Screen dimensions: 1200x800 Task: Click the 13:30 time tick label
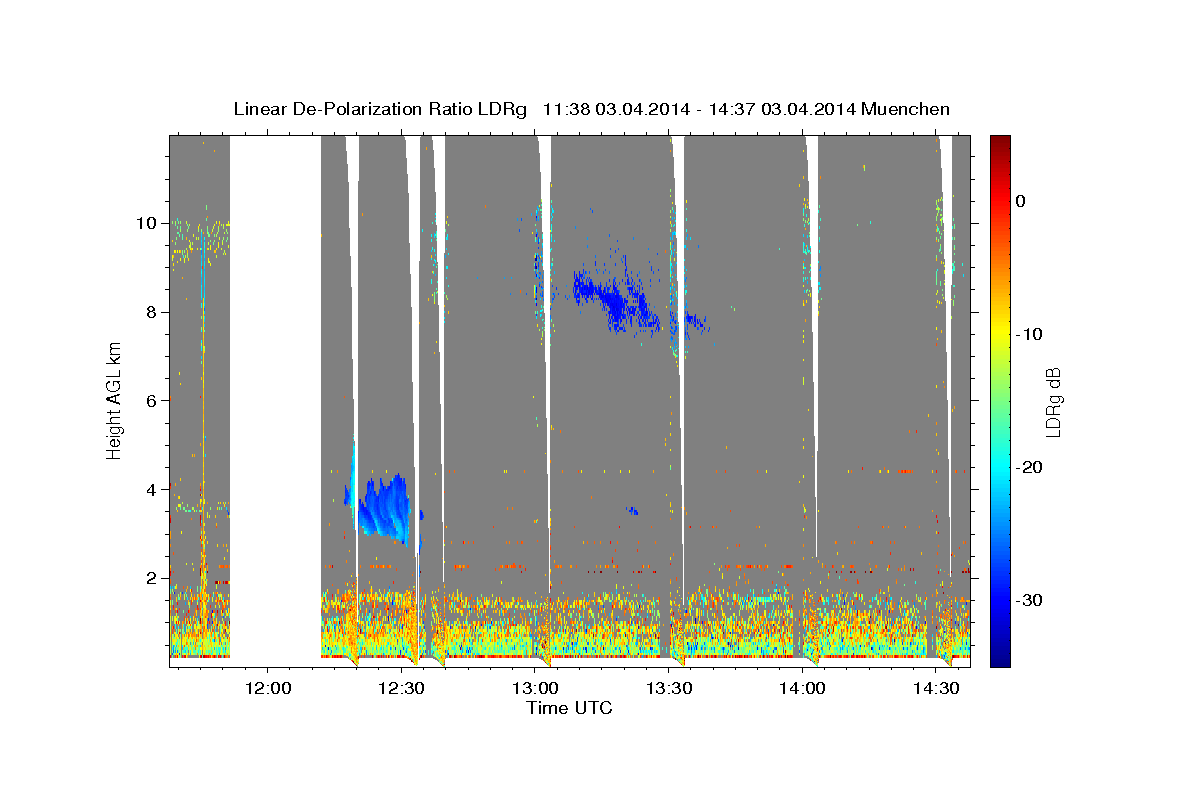668,688
